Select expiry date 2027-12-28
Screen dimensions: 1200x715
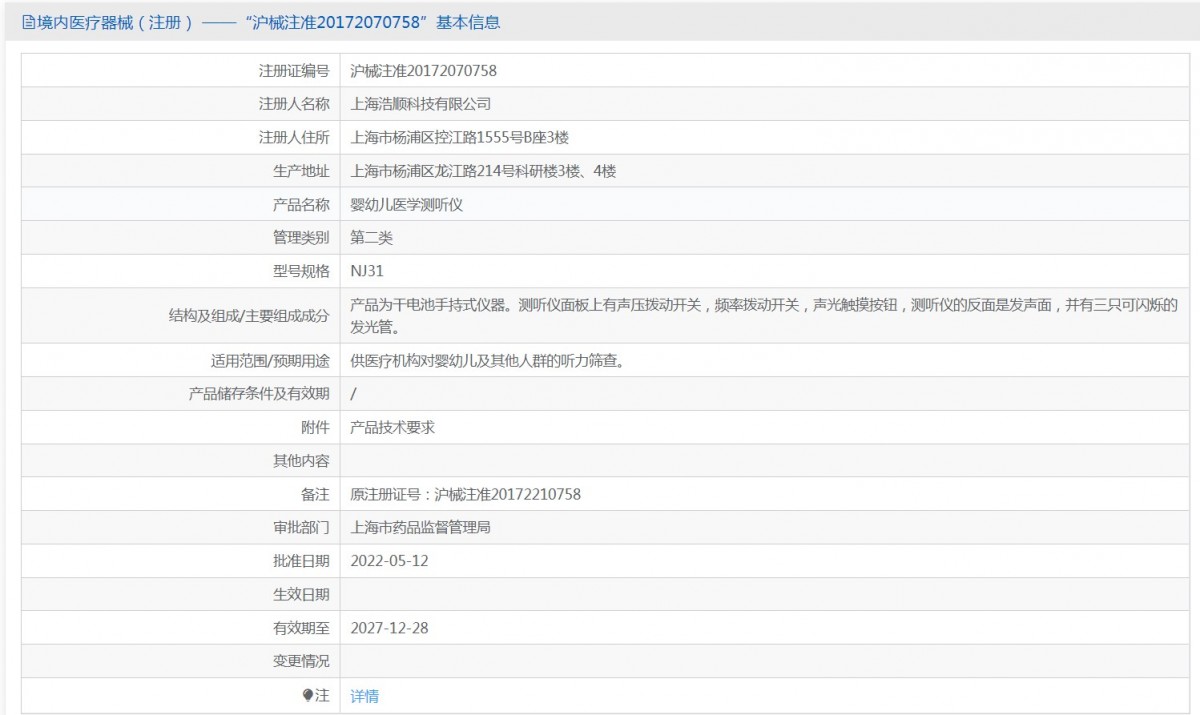[389, 628]
